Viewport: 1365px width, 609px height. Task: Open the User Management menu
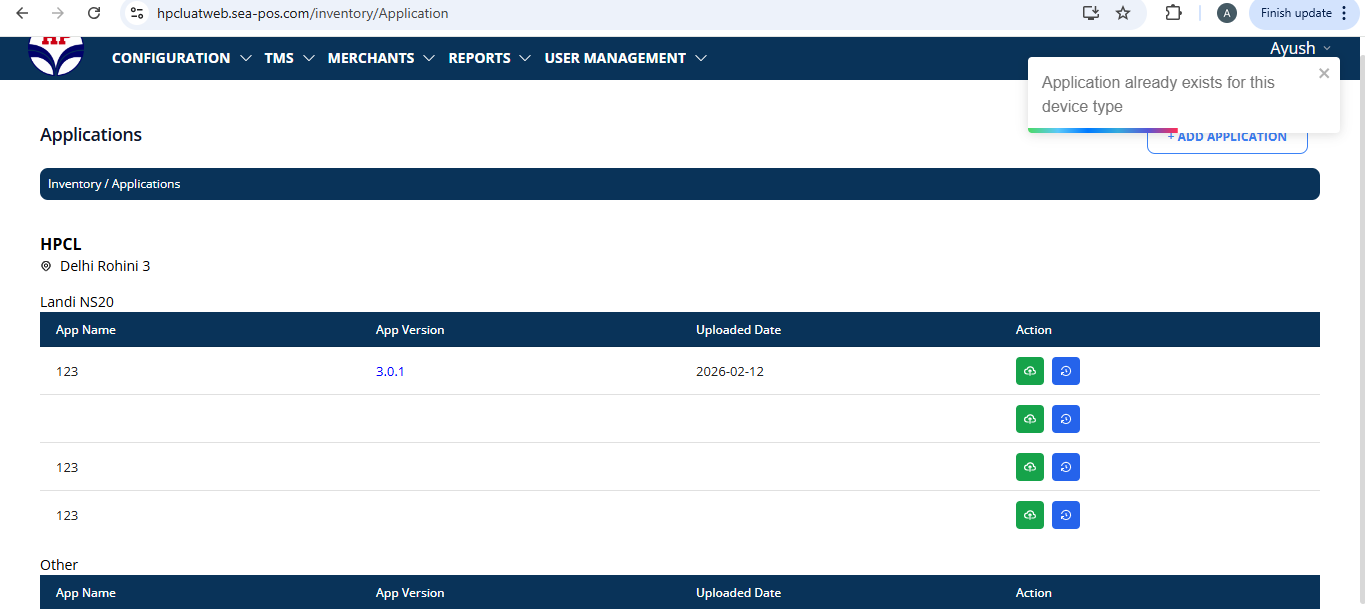(x=625, y=58)
